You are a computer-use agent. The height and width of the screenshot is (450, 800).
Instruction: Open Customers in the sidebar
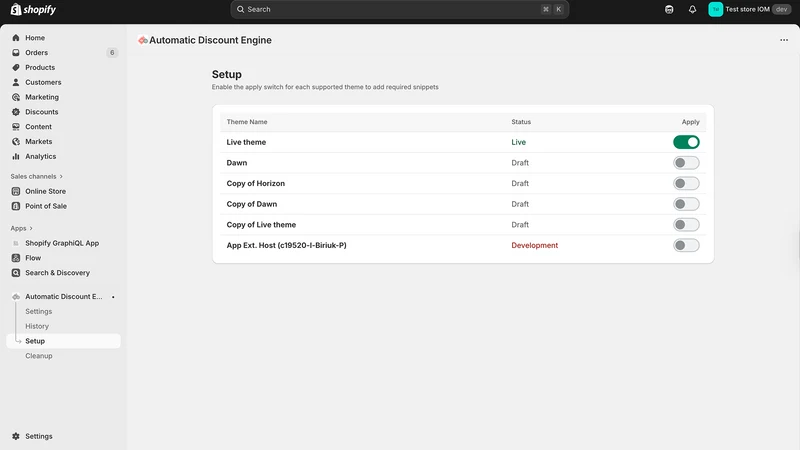pos(43,82)
